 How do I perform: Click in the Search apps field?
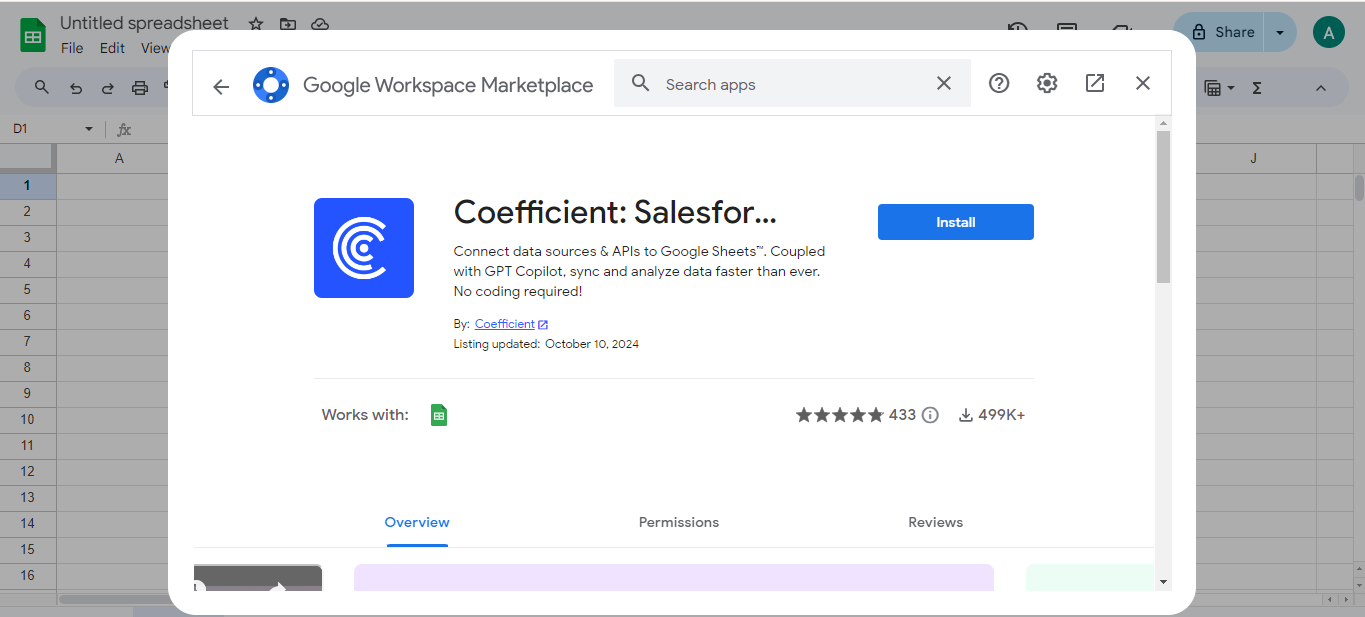(x=790, y=84)
